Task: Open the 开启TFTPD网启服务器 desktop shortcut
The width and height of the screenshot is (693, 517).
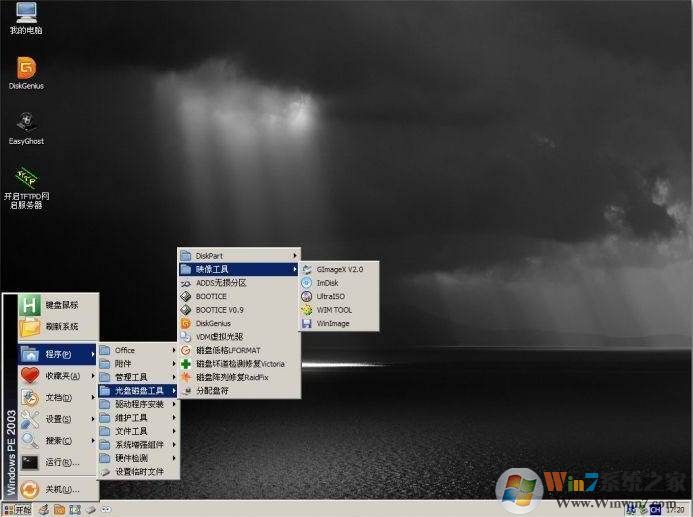Action: tap(26, 188)
